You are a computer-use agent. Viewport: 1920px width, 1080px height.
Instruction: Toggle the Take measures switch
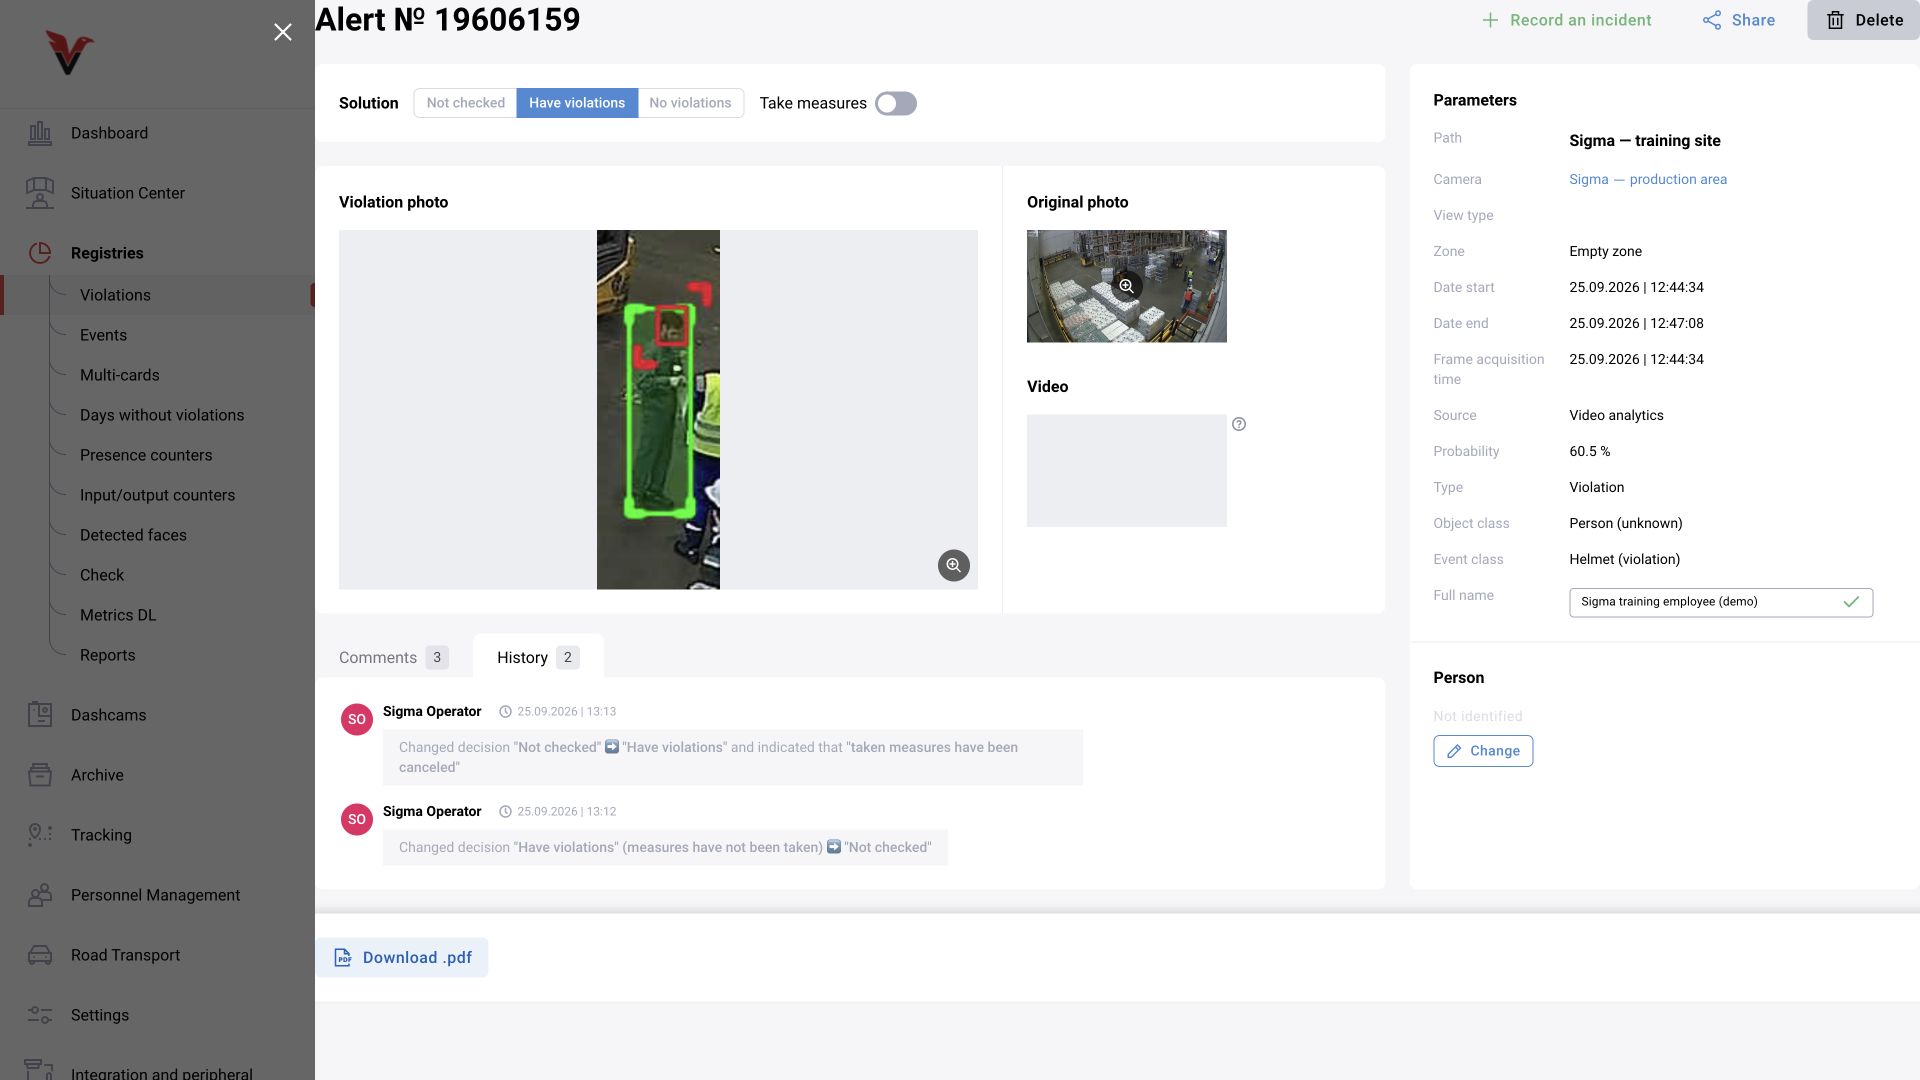coord(896,103)
